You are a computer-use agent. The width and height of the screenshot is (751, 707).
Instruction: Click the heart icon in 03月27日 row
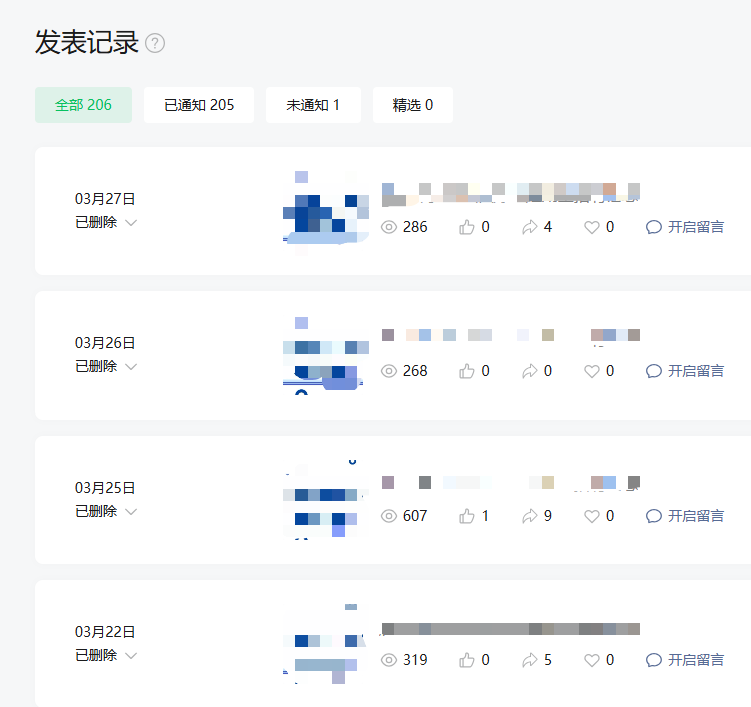pos(592,227)
